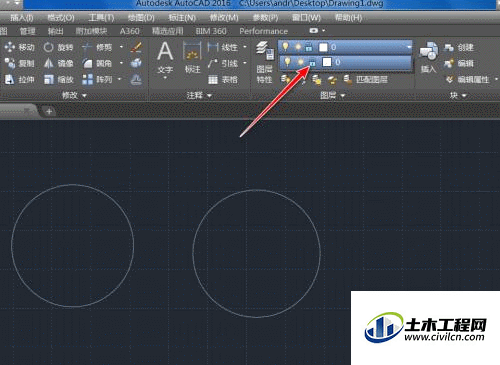The image size is (500, 365).
Task: Click white color swatch in top layer row
Action: coord(323,47)
